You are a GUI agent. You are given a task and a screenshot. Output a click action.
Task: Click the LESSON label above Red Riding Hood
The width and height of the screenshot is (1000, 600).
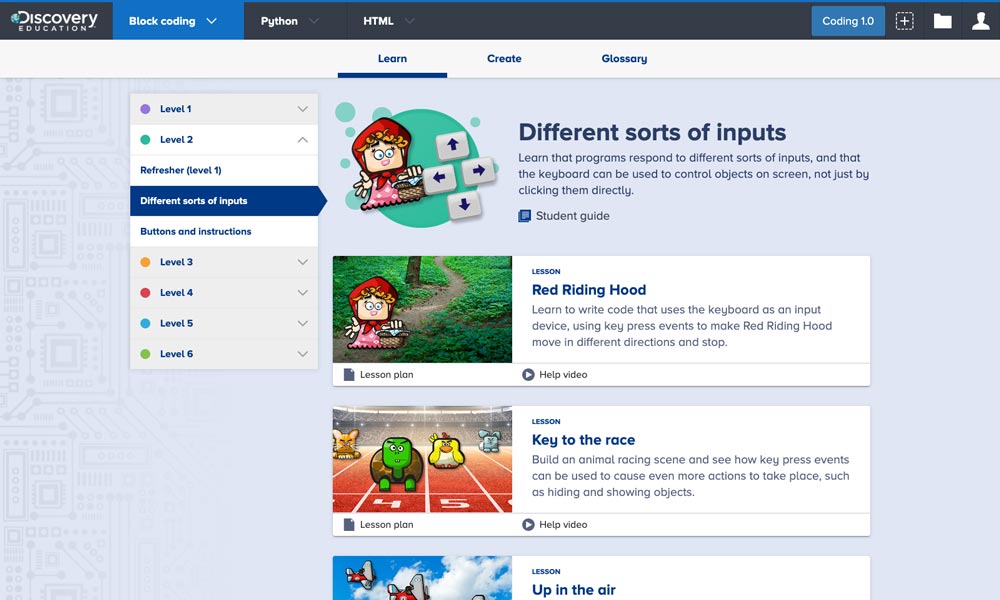point(546,272)
